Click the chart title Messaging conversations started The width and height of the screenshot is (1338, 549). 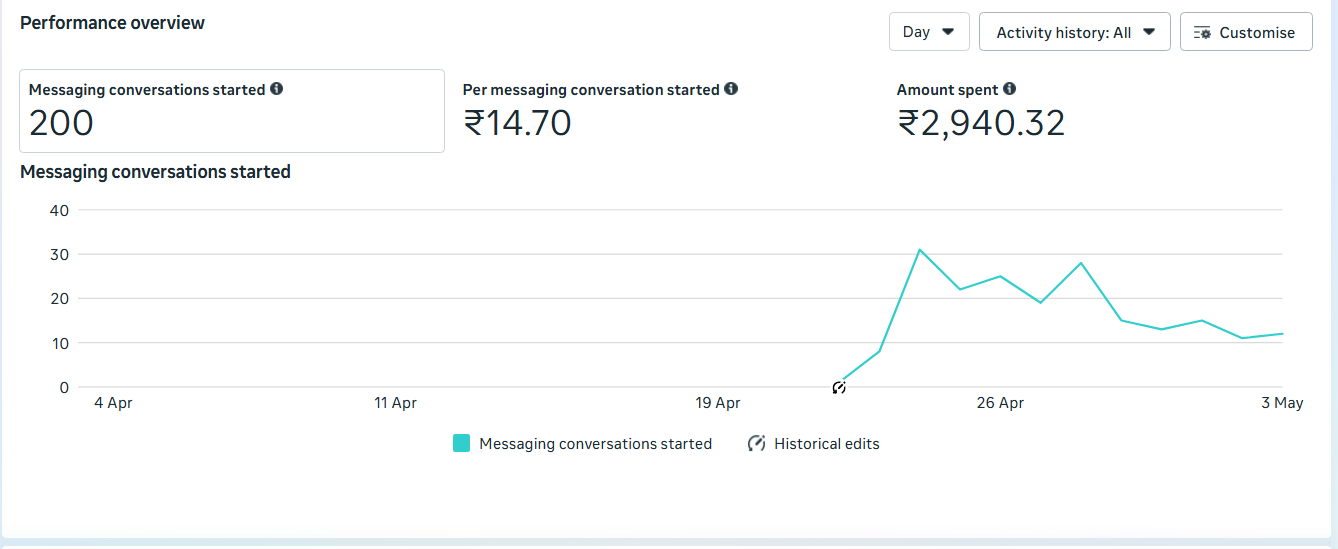click(x=155, y=172)
